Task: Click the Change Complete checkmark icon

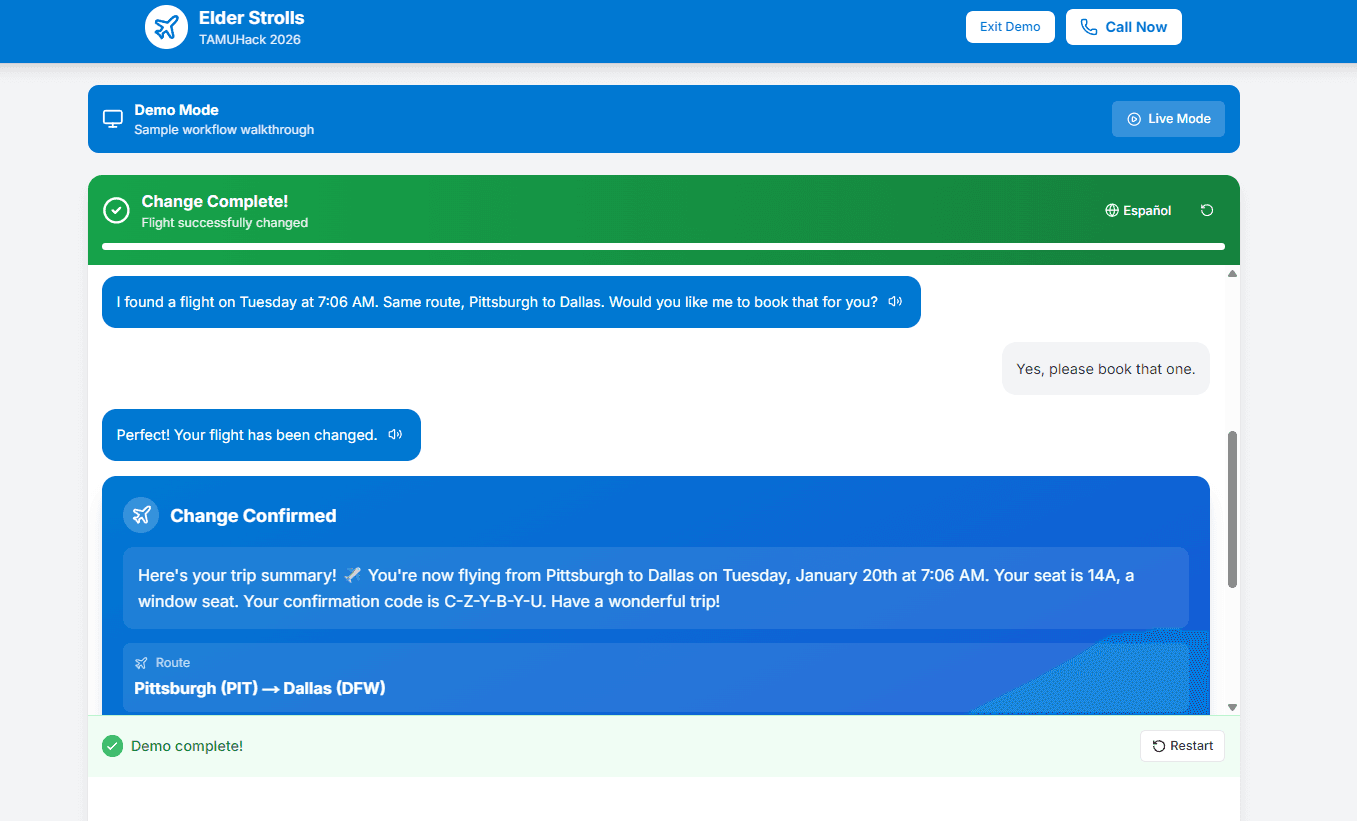Action: (x=117, y=210)
